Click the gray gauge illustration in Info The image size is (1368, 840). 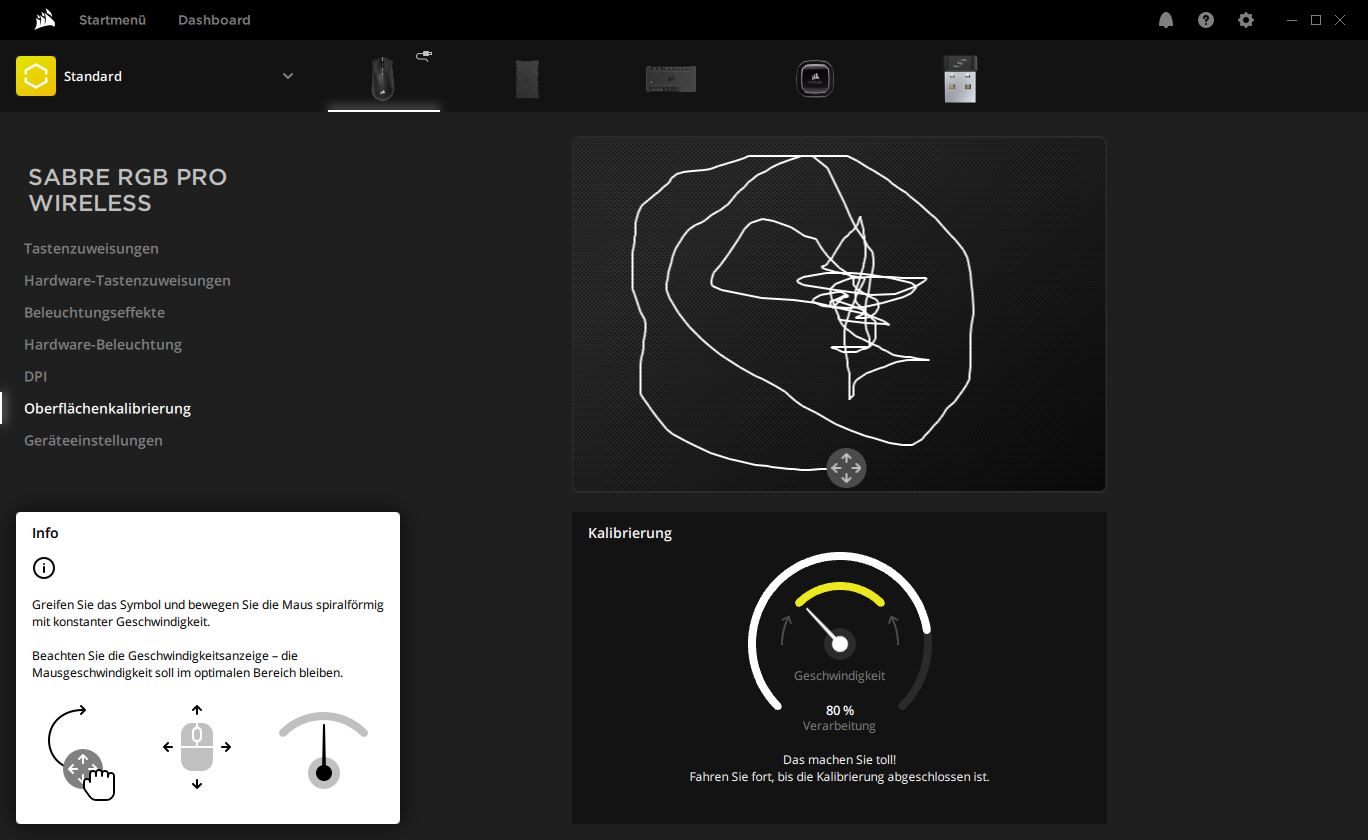click(x=323, y=750)
